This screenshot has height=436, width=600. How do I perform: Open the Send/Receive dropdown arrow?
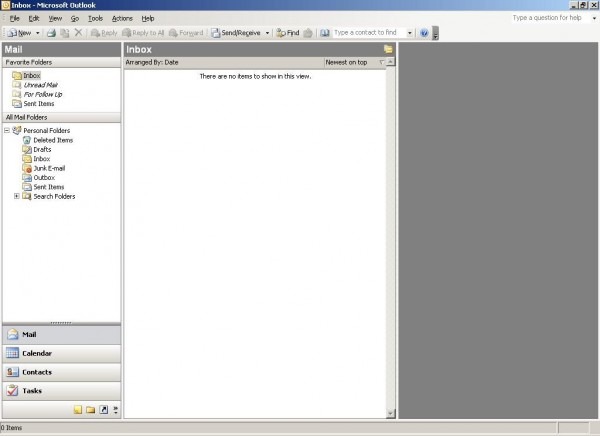click(267, 33)
